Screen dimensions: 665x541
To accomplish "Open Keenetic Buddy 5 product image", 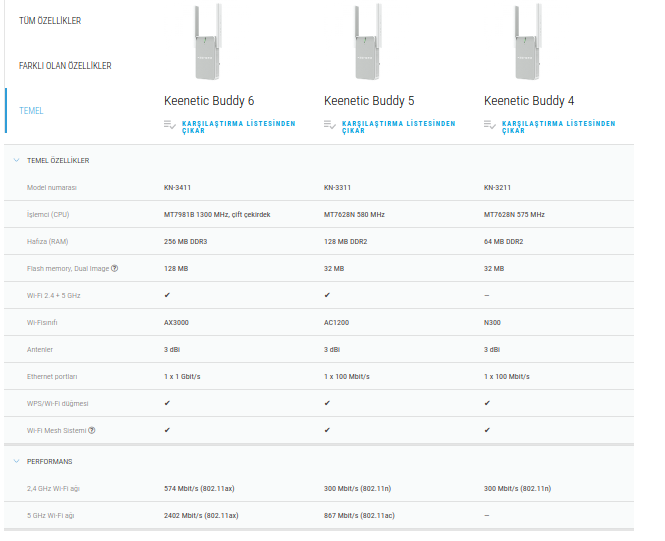I will (368, 42).
